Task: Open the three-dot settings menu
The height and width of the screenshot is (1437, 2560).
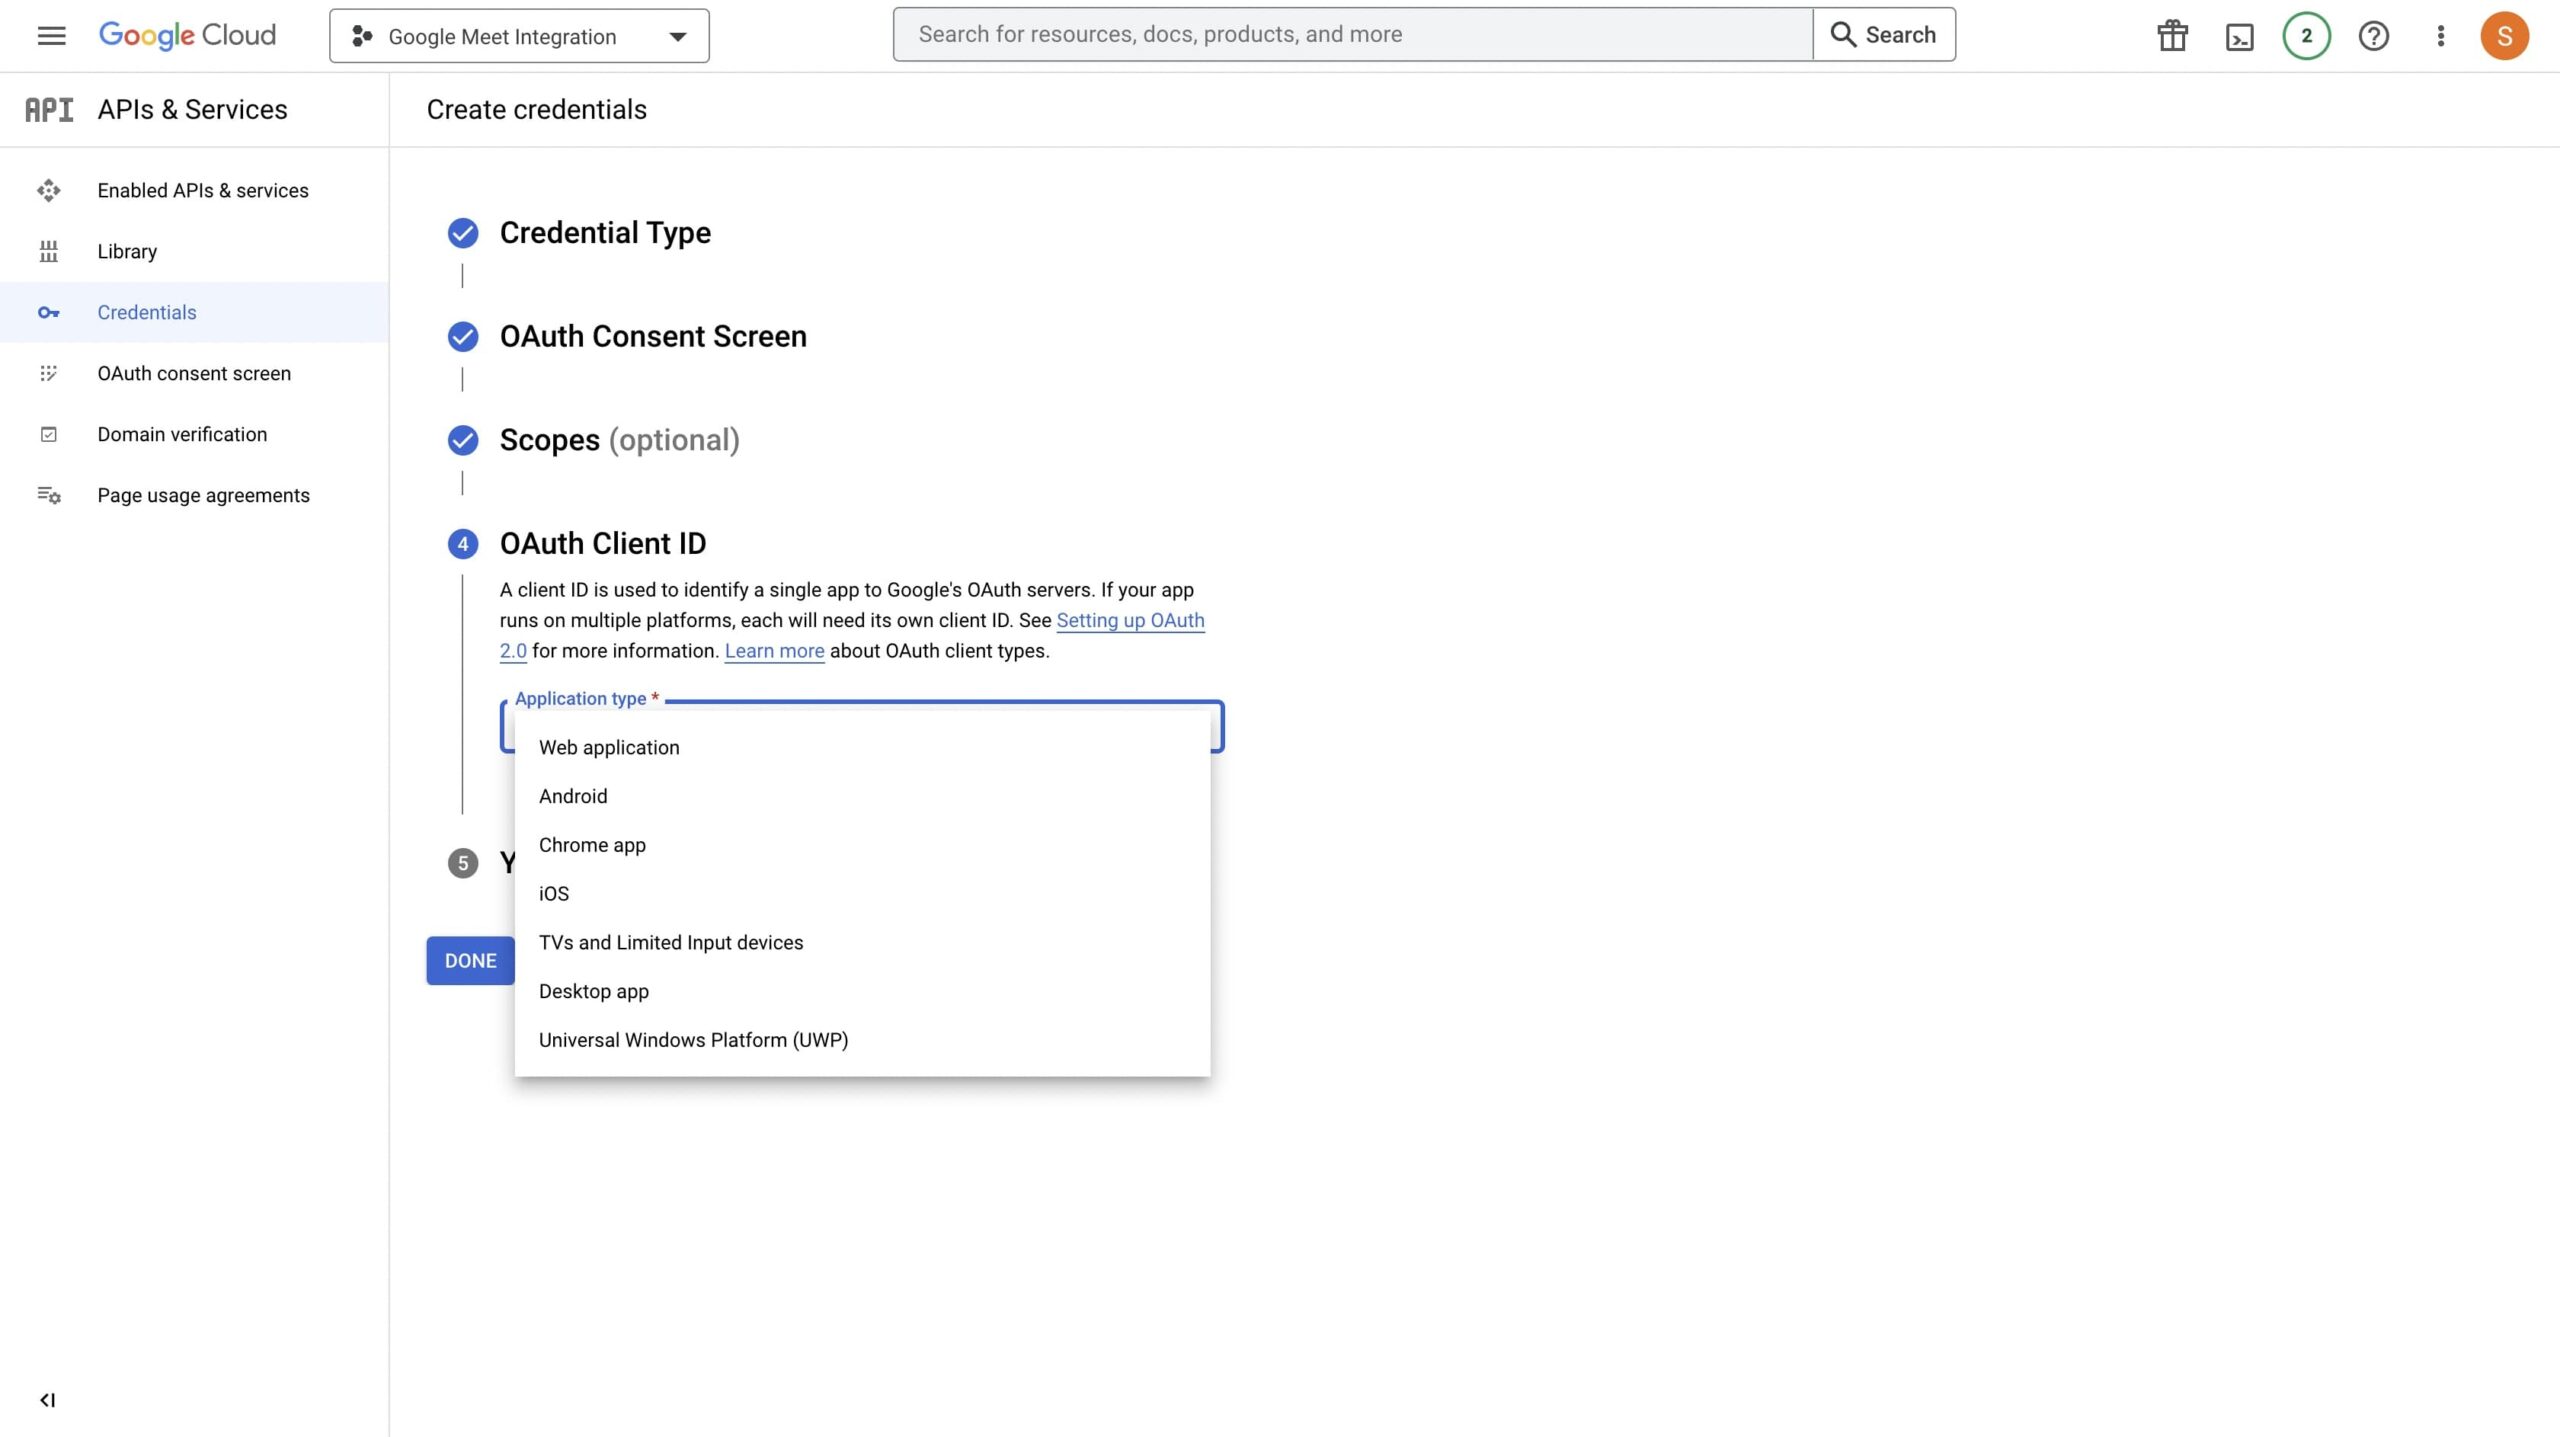Action: (2440, 36)
